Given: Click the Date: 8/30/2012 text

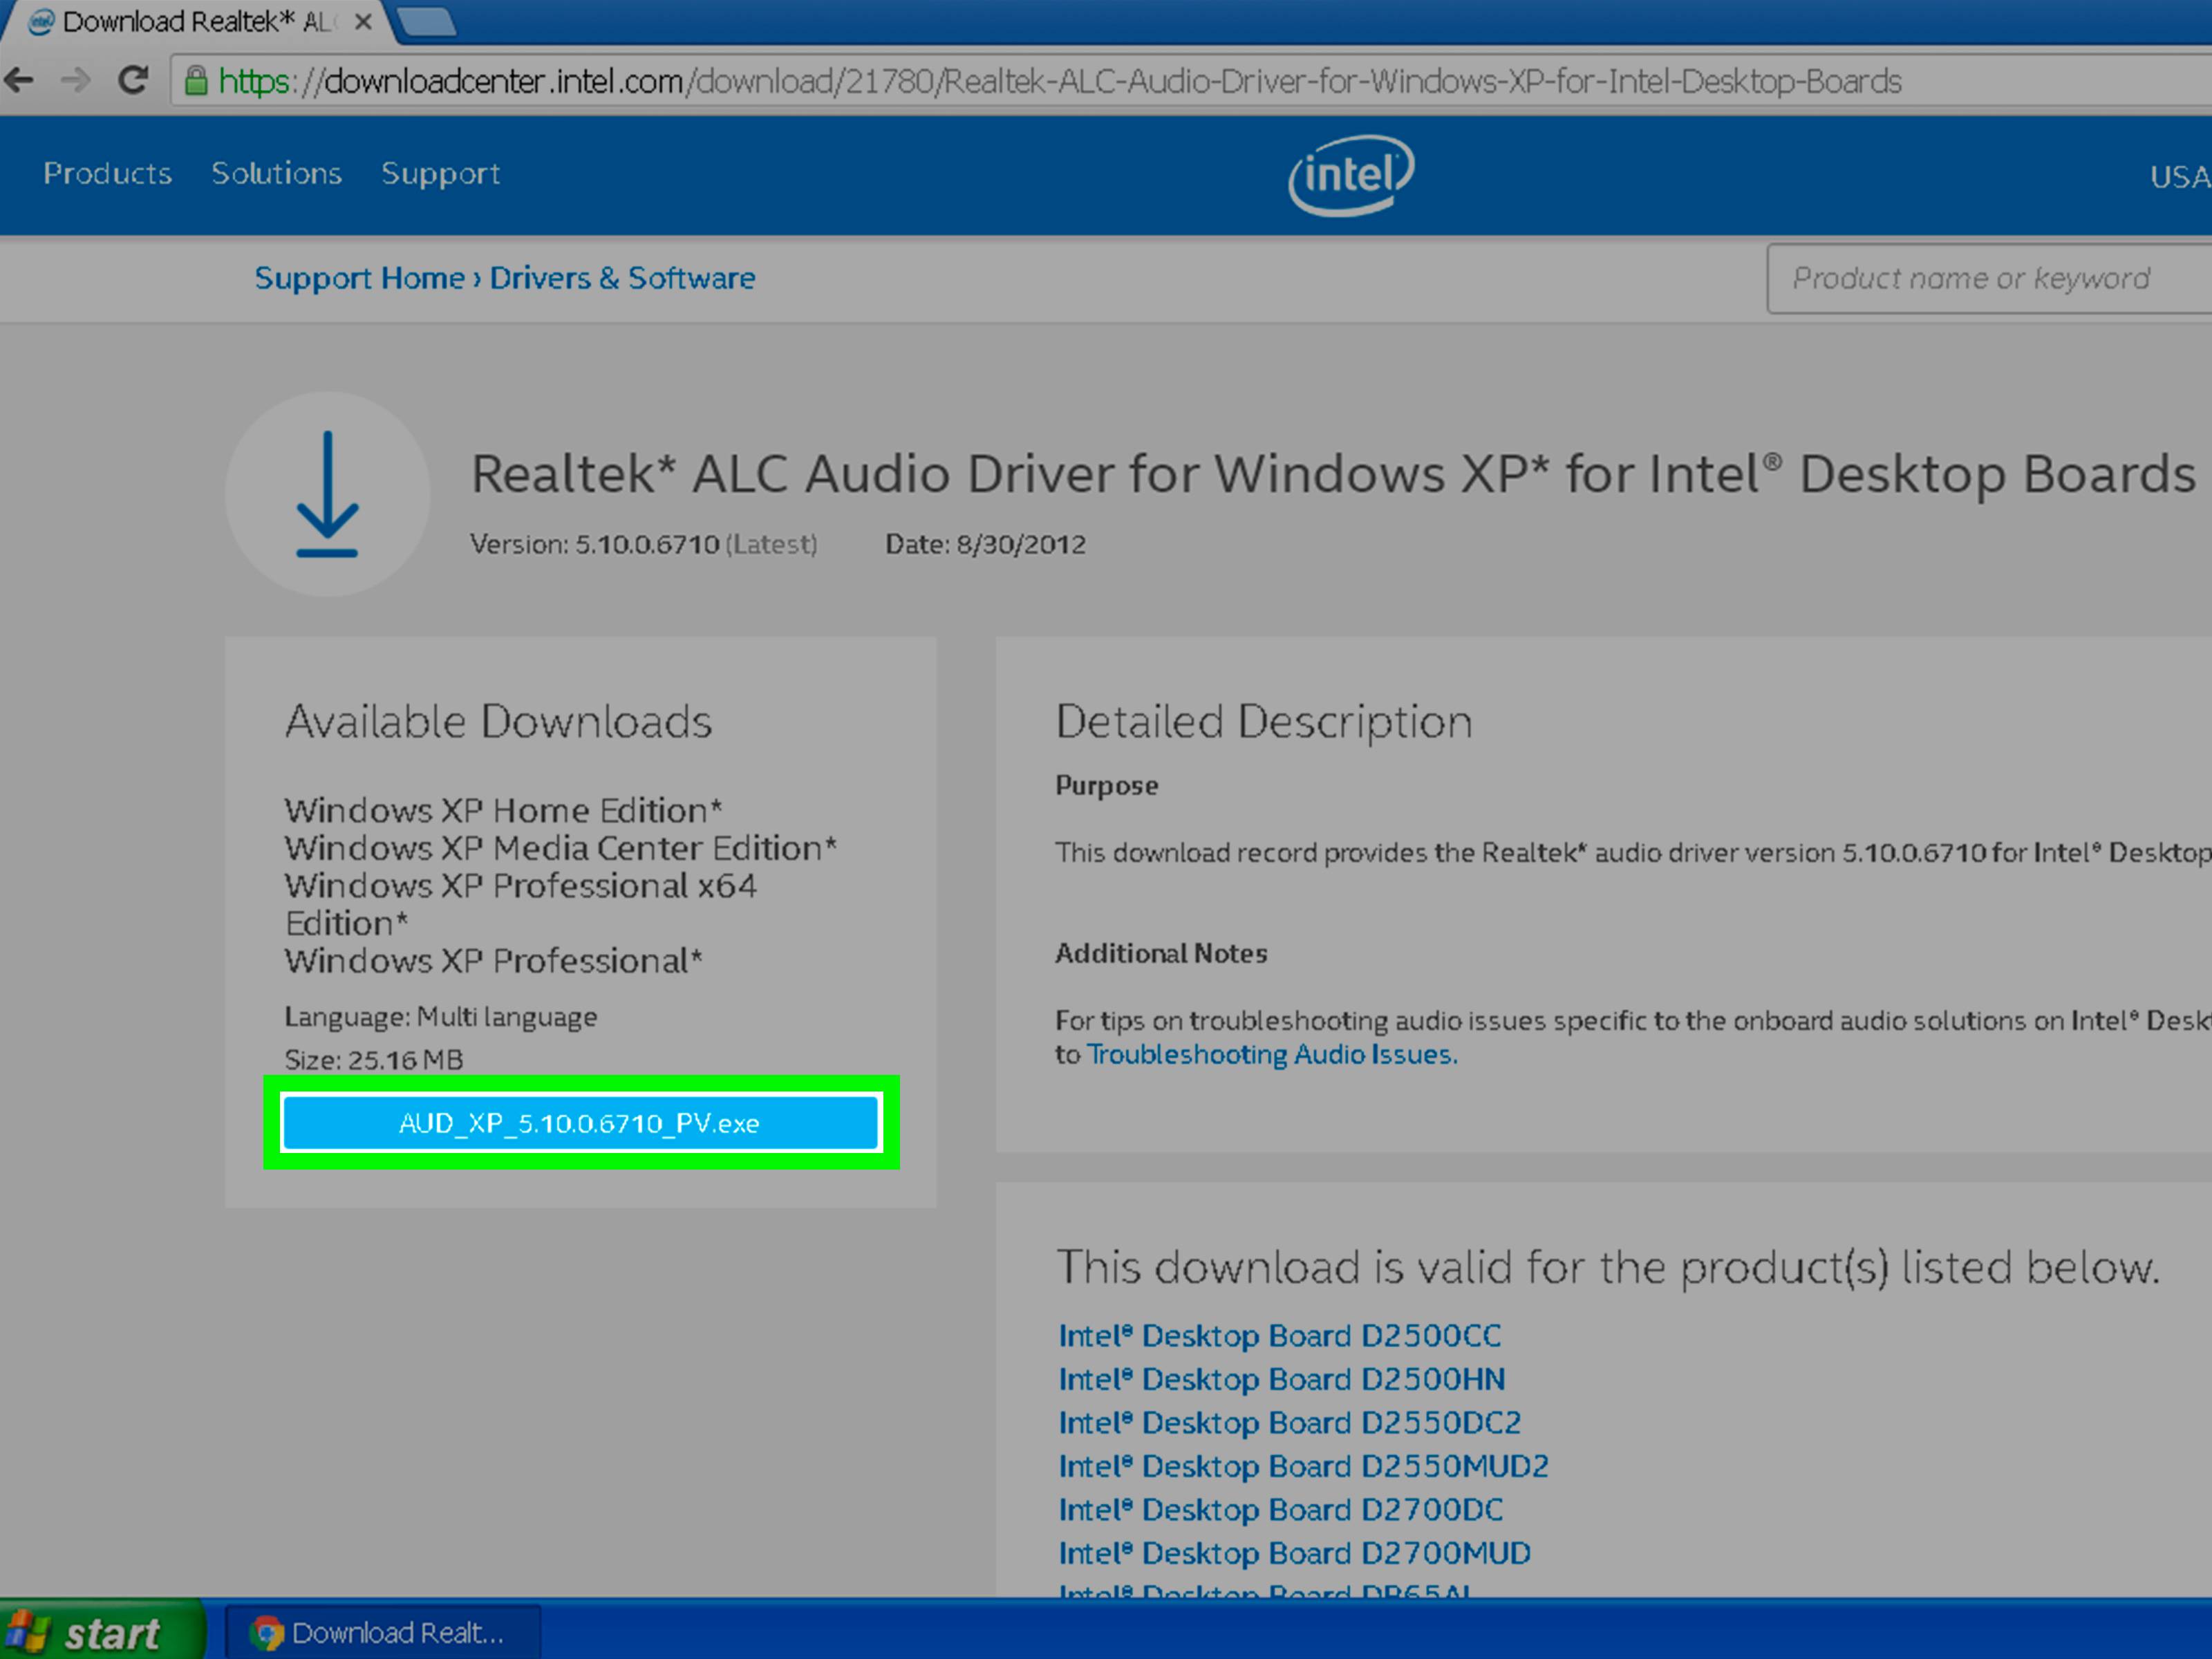Looking at the screenshot, I should [x=985, y=545].
